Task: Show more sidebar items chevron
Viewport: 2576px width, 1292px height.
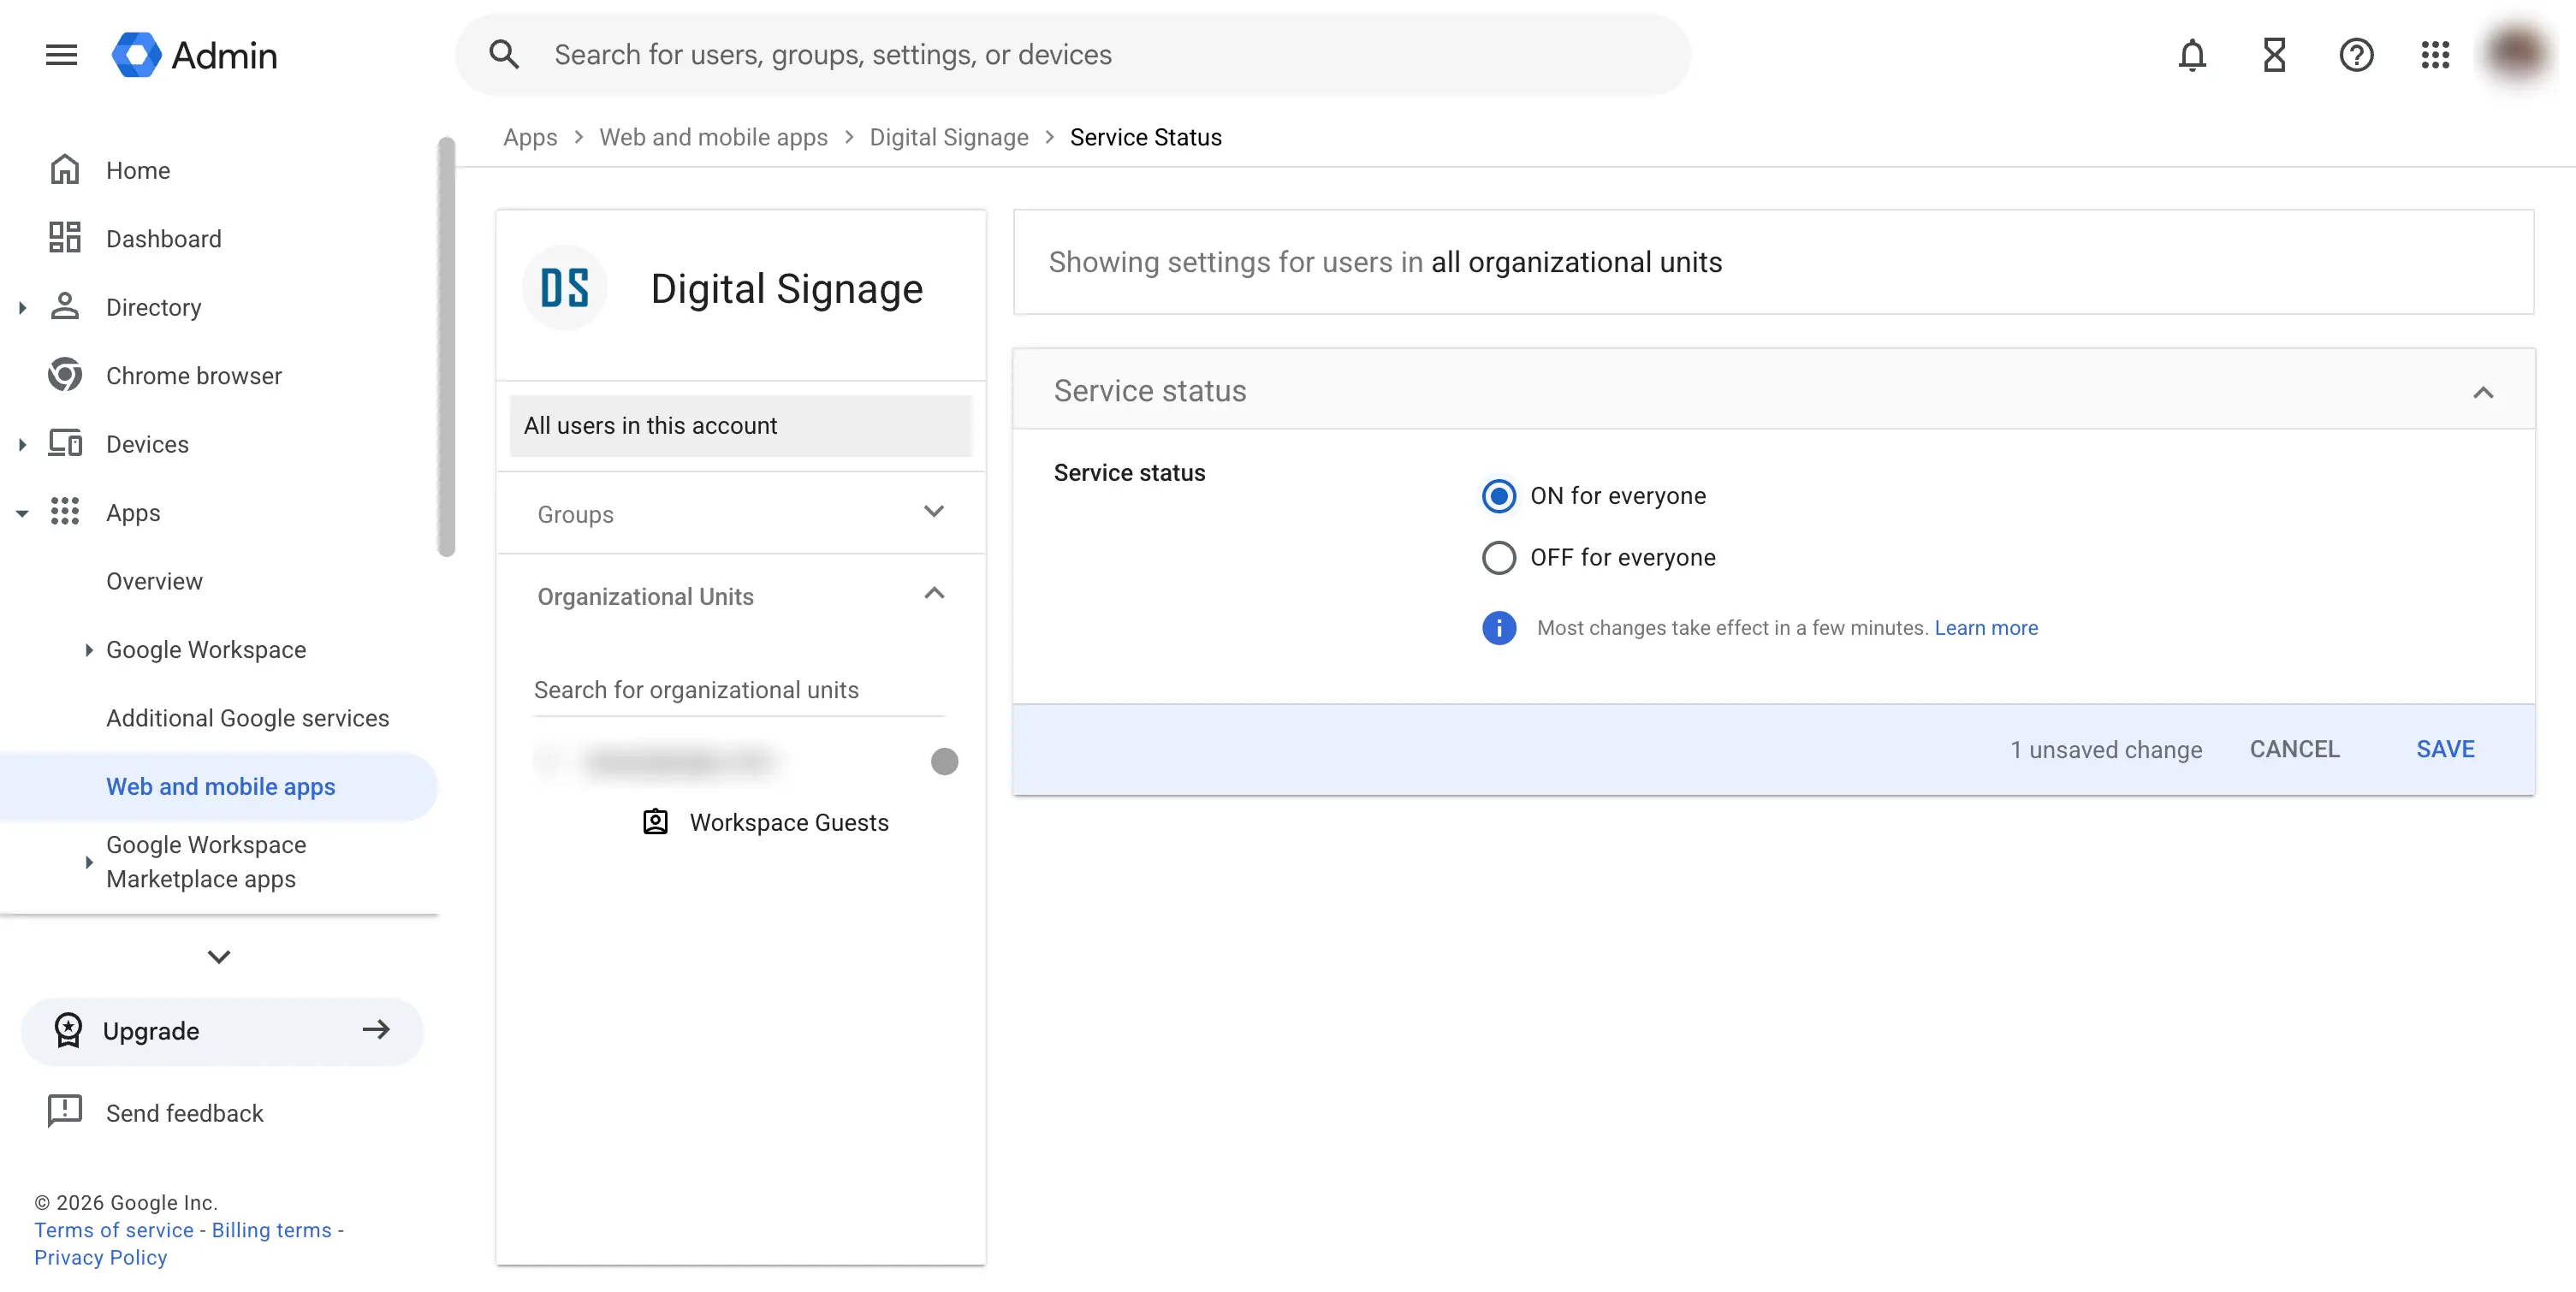Action: pyautogui.click(x=219, y=957)
